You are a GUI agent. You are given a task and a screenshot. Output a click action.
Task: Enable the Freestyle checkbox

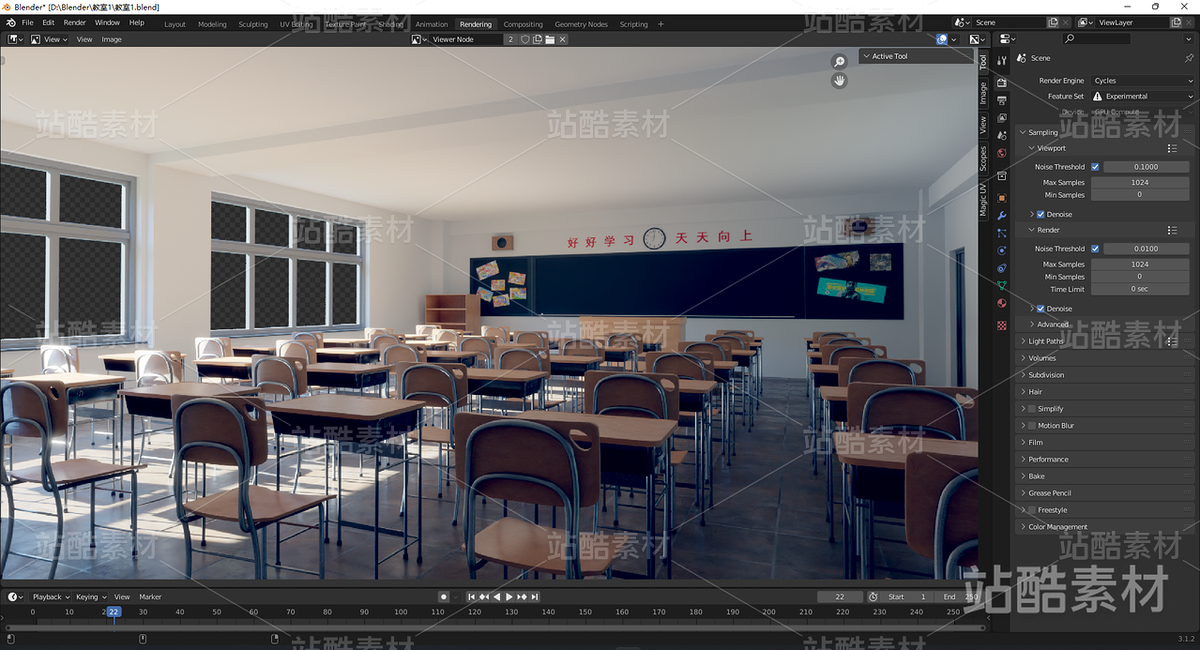1032,510
